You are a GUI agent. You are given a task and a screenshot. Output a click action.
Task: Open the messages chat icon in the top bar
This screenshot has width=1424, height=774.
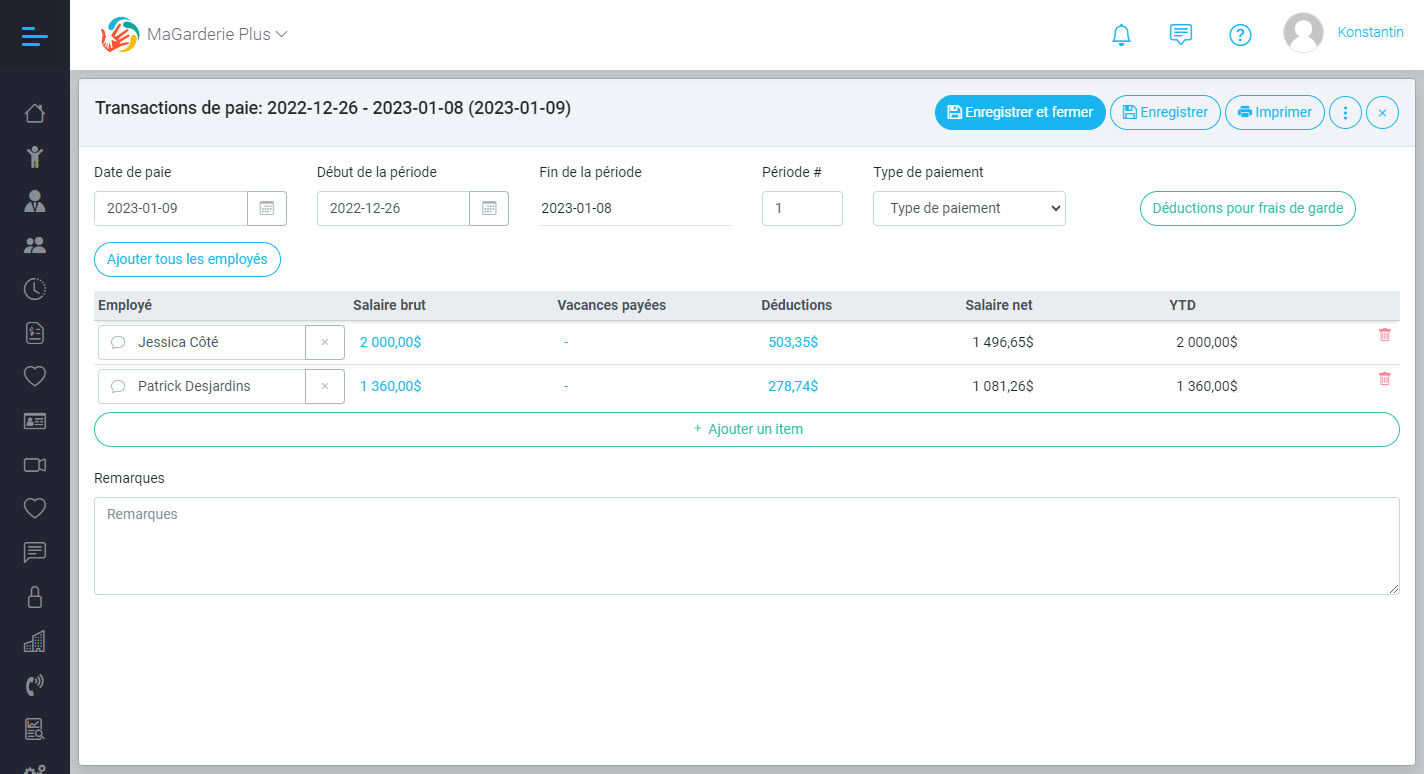pyautogui.click(x=1181, y=34)
